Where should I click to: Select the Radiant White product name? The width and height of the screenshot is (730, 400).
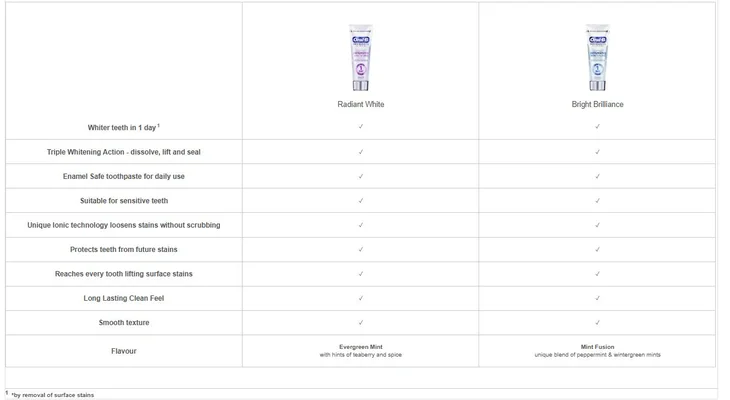click(x=360, y=104)
